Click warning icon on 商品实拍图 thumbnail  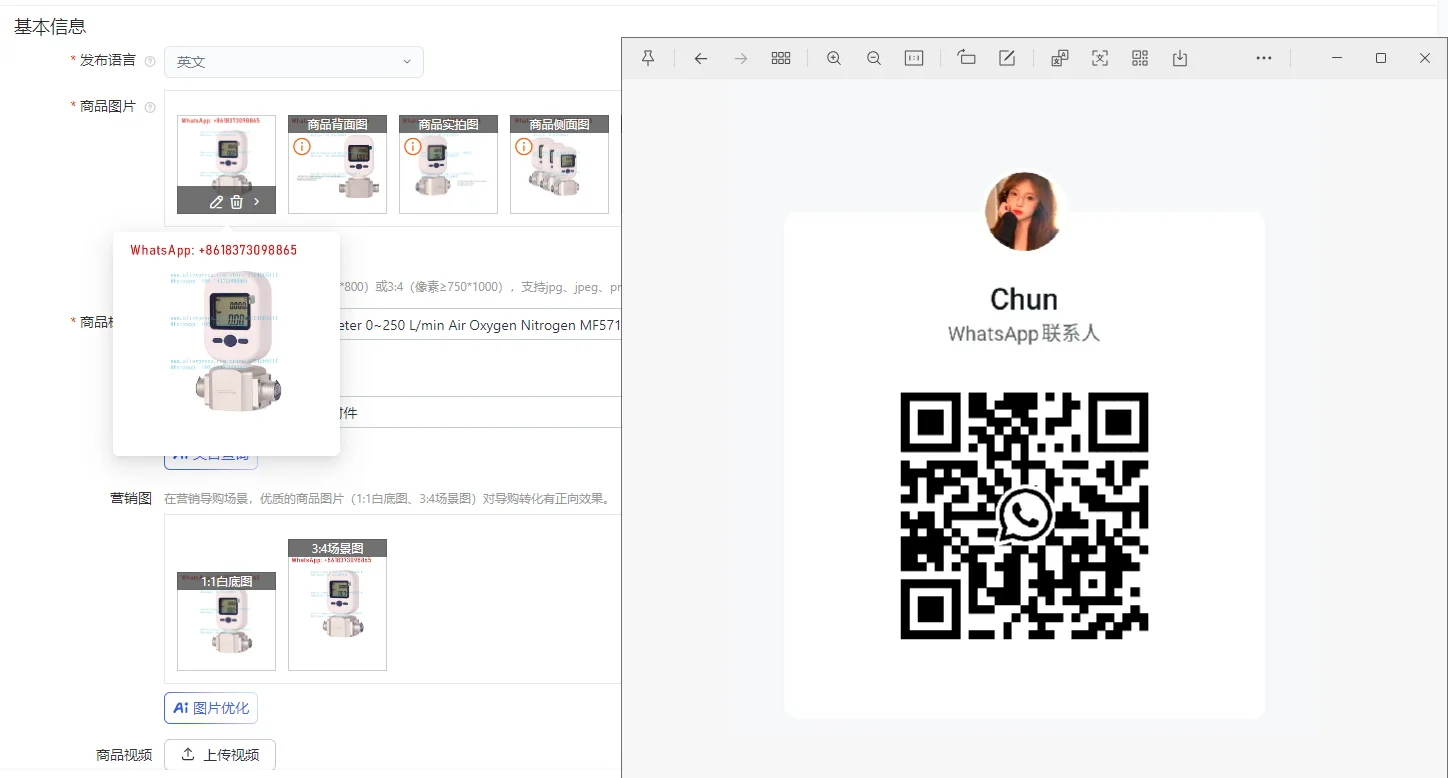coord(413,147)
